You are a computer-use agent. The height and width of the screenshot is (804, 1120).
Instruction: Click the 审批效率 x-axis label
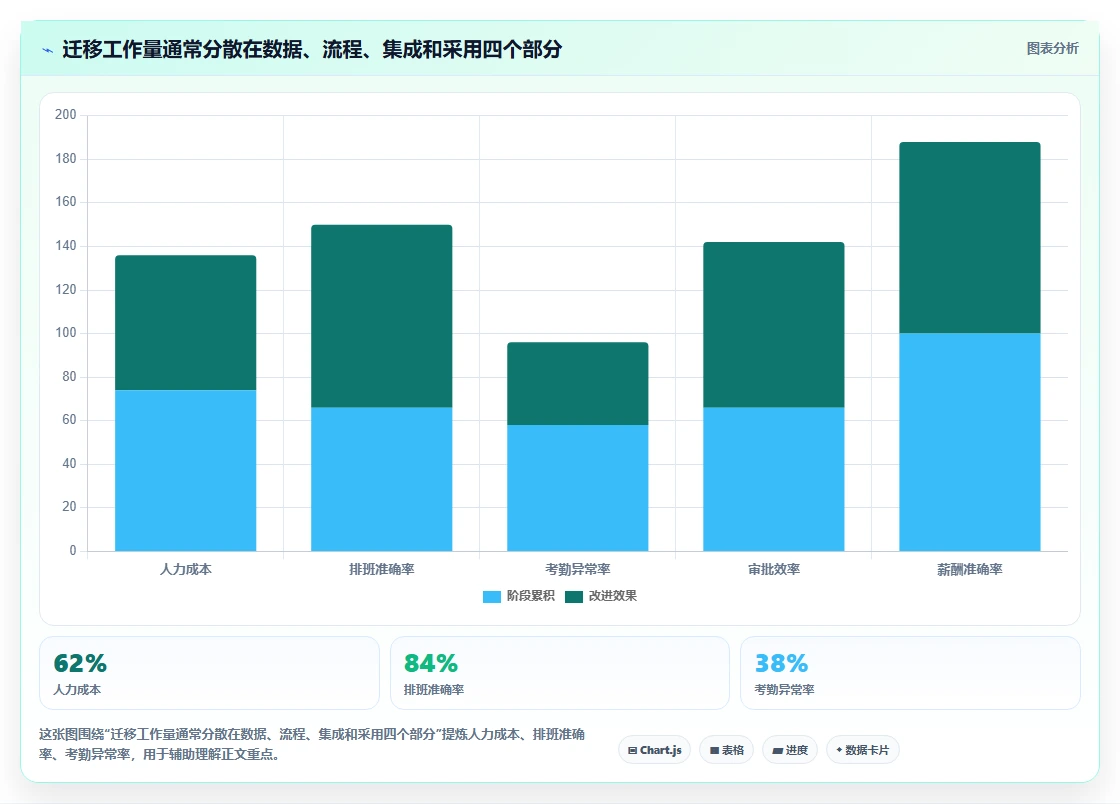(x=774, y=570)
